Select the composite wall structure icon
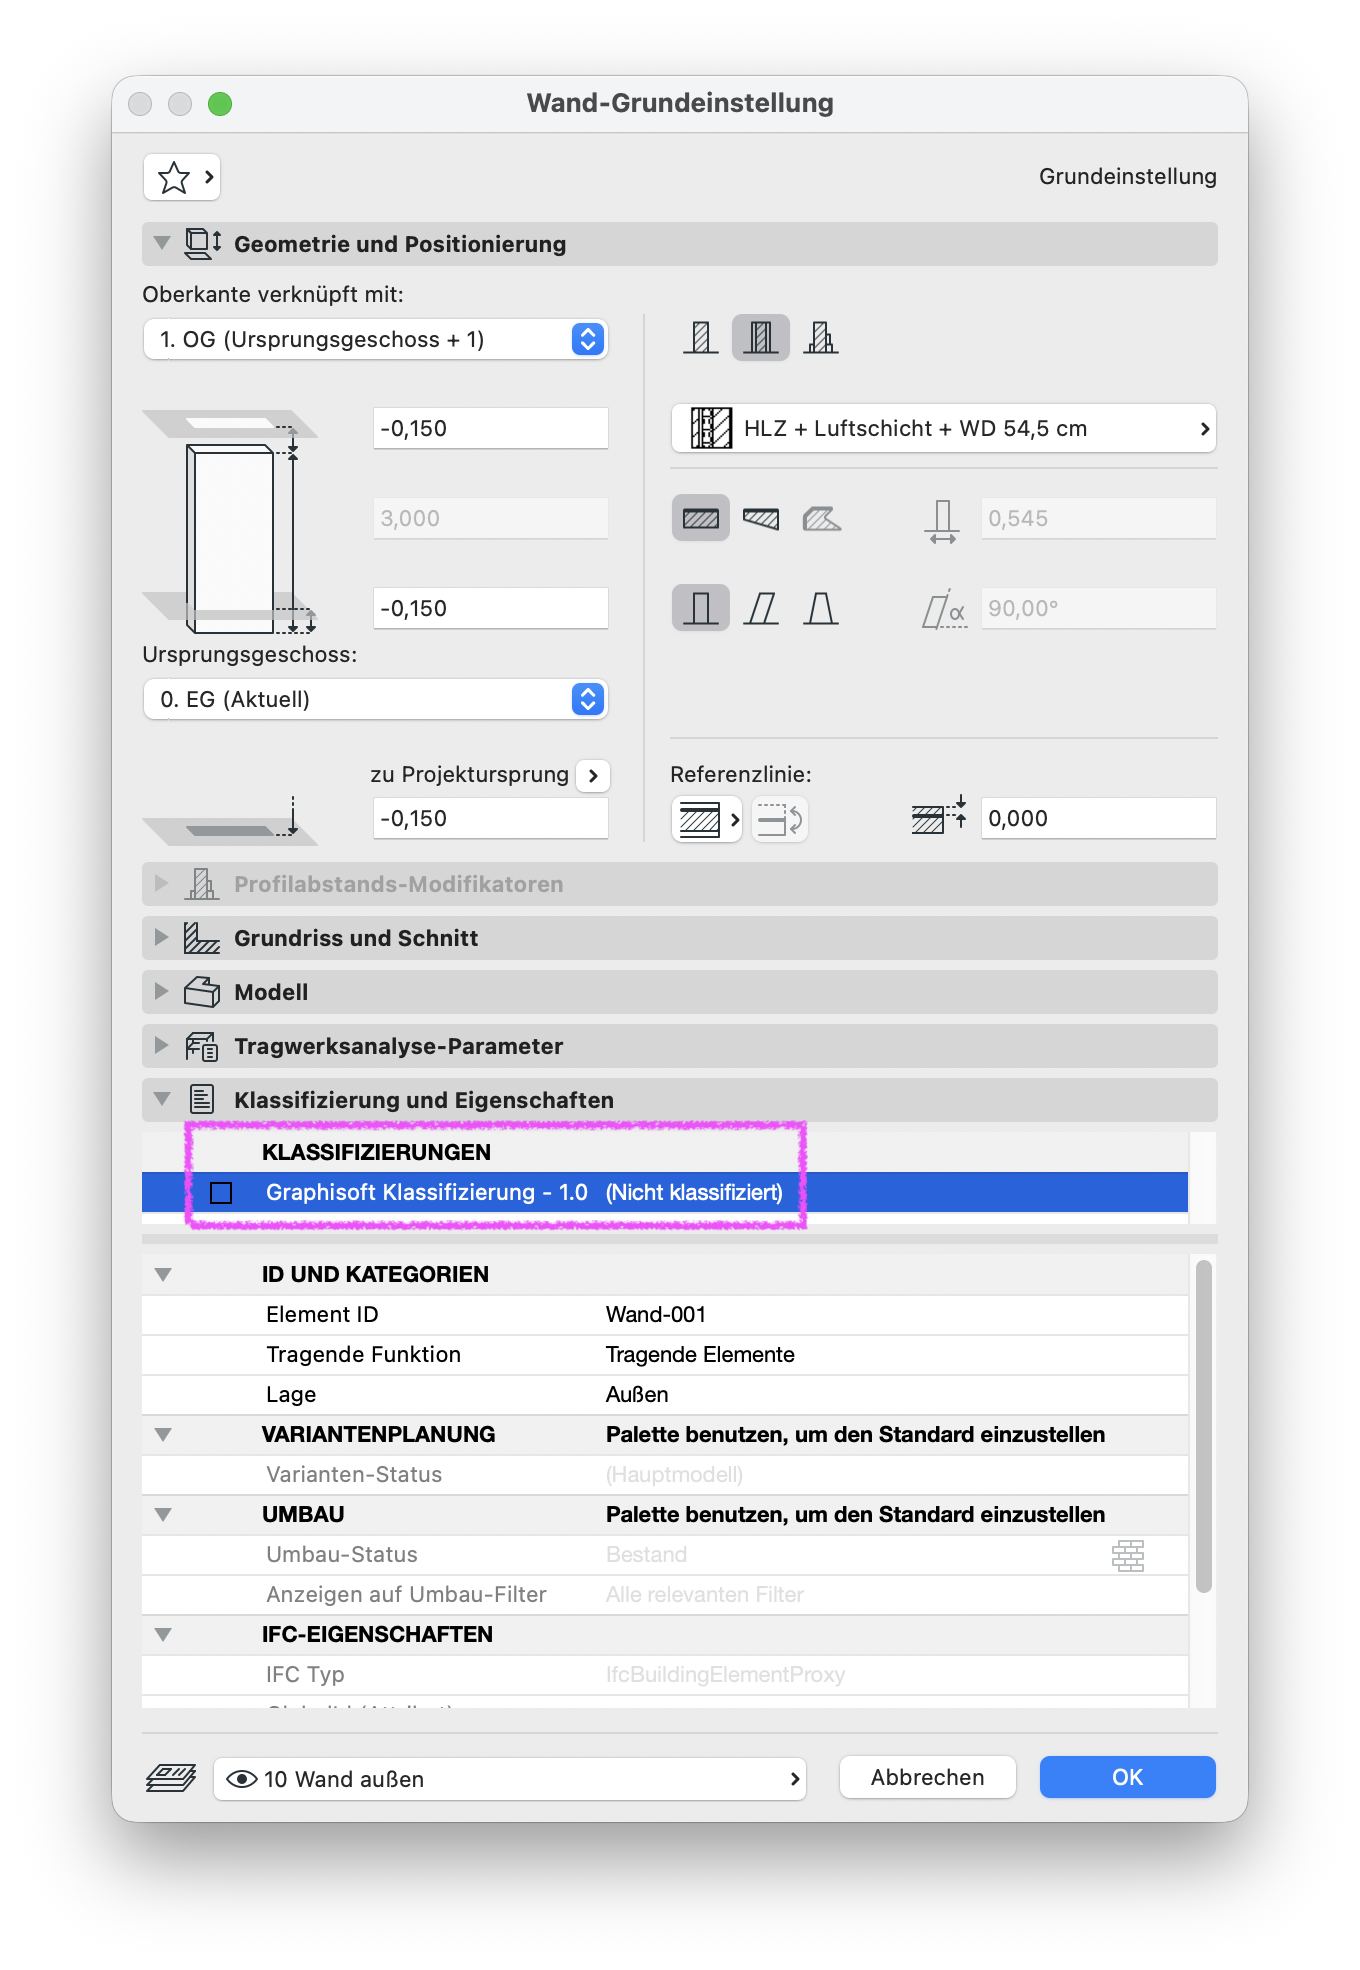The height and width of the screenshot is (1970, 1360). coord(761,338)
